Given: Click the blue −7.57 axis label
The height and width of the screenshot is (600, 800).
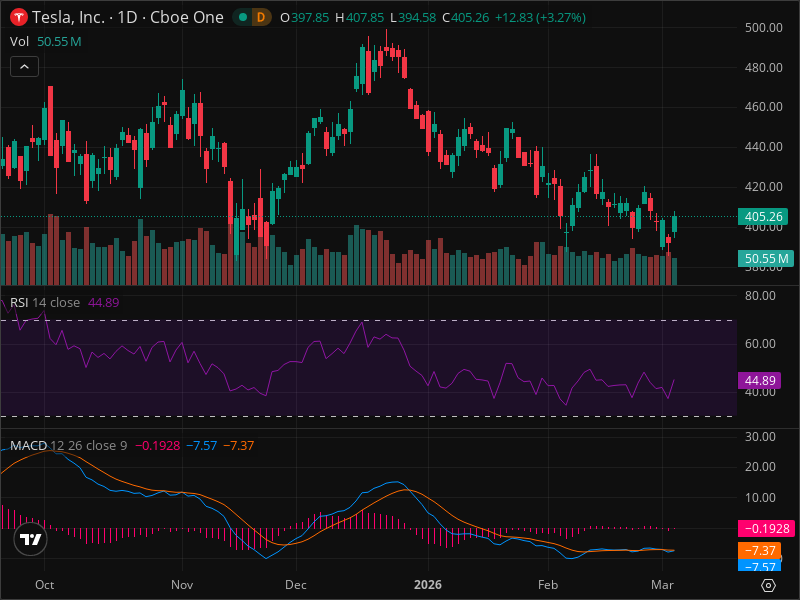Looking at the screenshot, I should pyautogui.click(x=760, y=565).
